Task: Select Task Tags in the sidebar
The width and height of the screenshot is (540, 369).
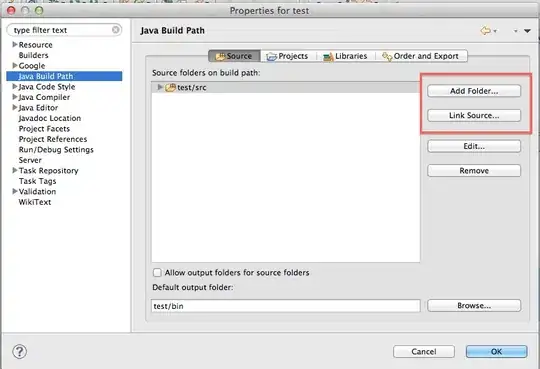Action: point(37,181)
